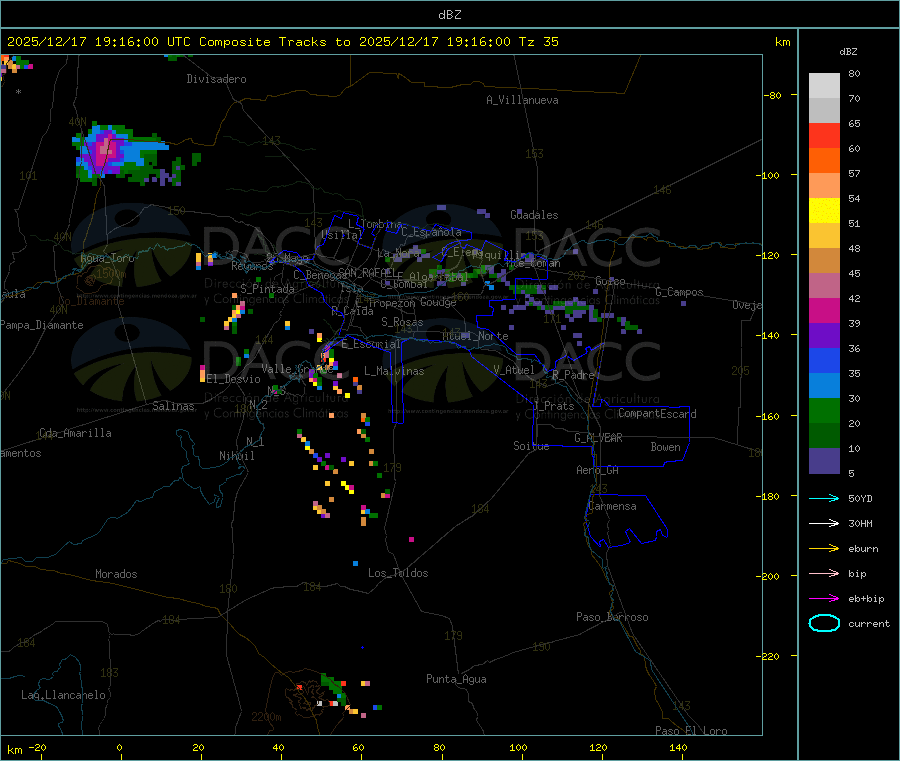Click the yellow eburn arrow in legend
This screenshot has width=900, height=761.
[824, 548]
